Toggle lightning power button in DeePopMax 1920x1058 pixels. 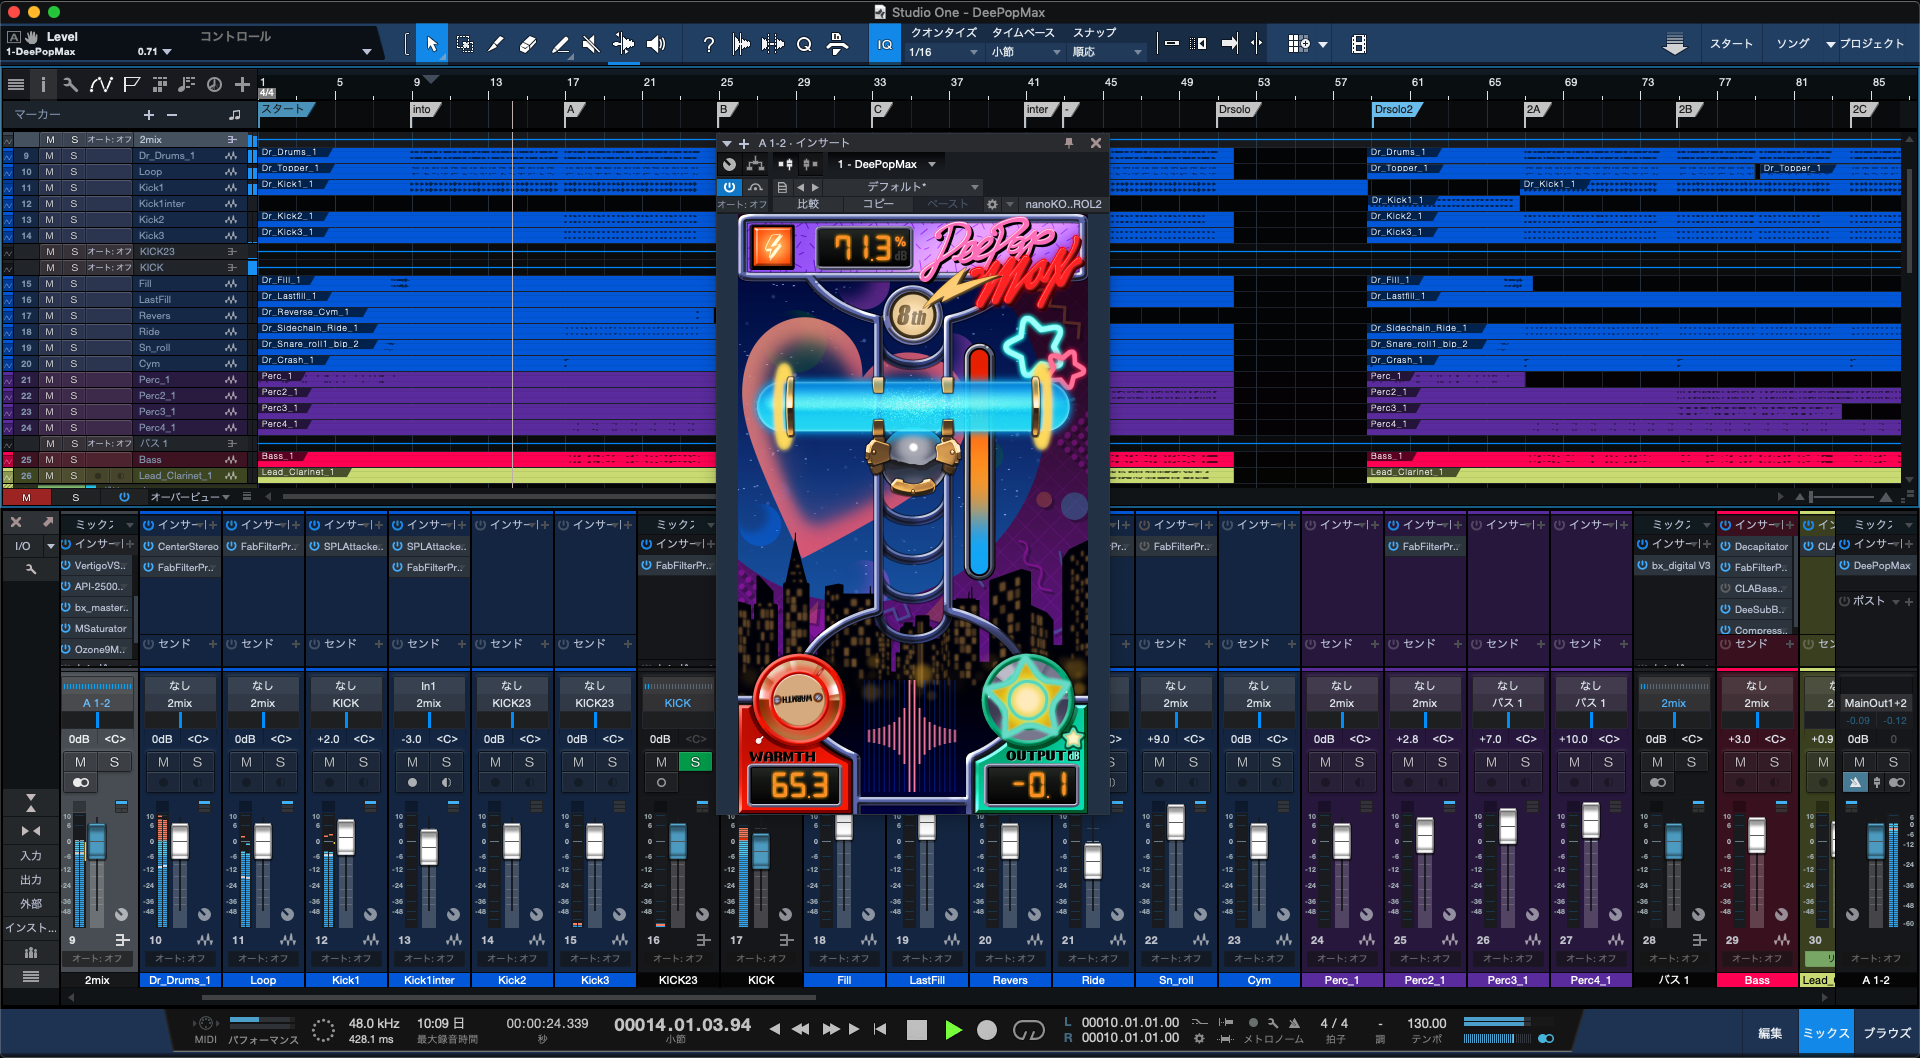pos(773,246)
